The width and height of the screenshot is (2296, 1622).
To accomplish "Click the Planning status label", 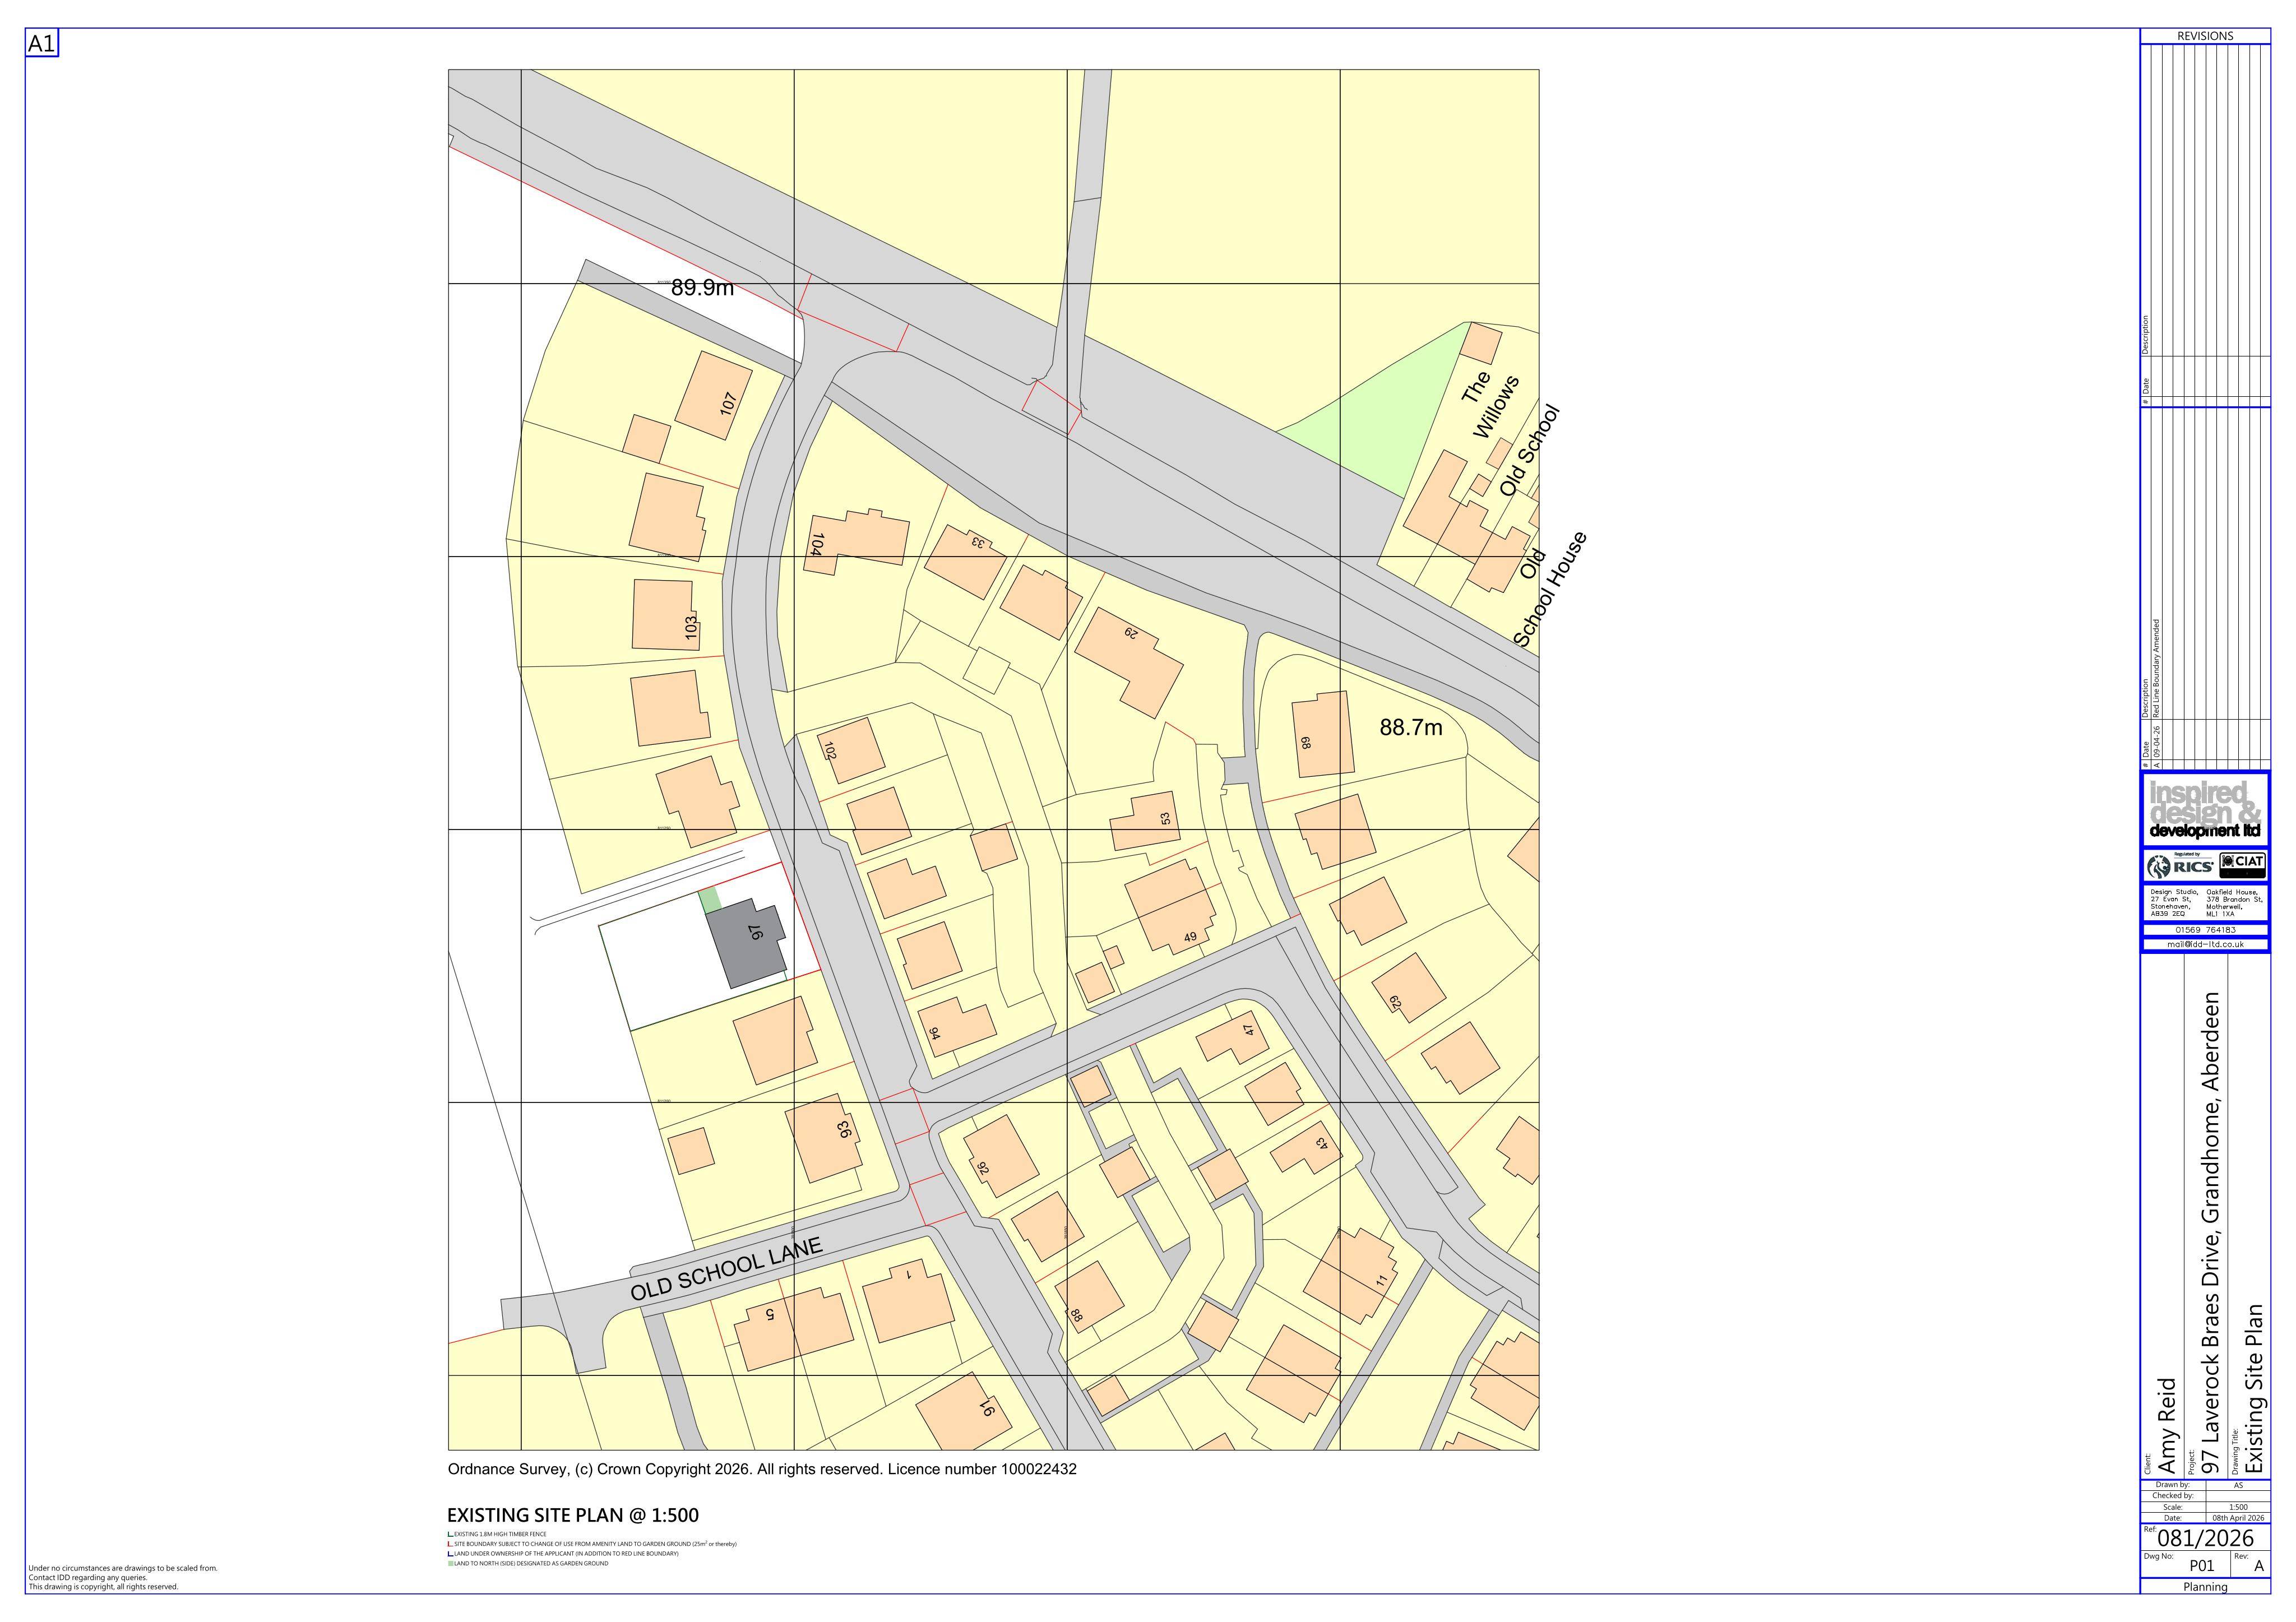I will 2205,1587.
